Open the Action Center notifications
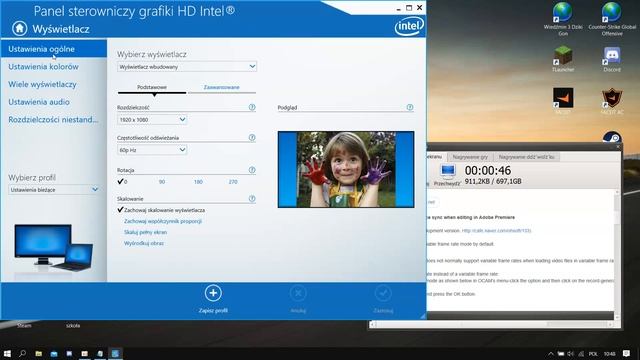 [627, 353]
